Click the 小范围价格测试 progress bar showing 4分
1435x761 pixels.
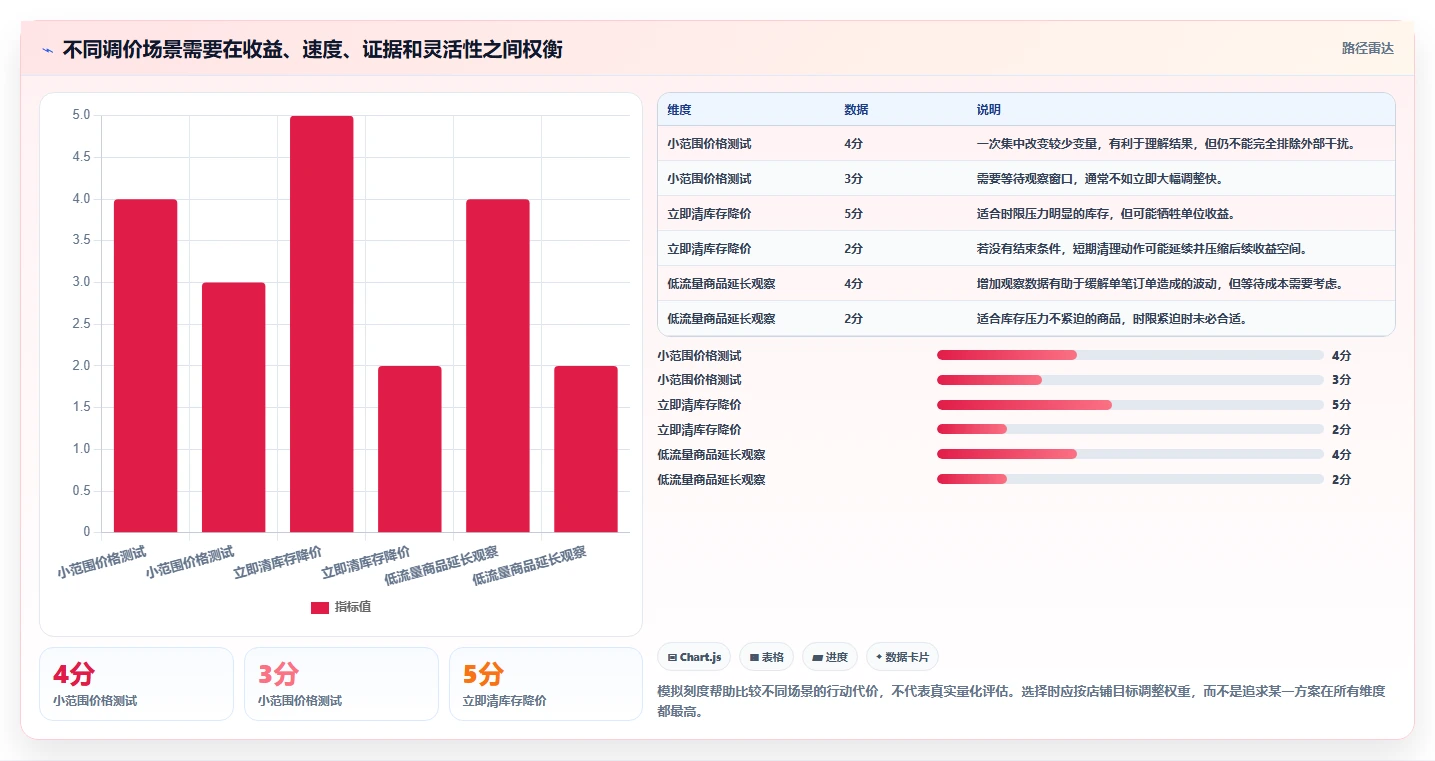click(1130, 355)
